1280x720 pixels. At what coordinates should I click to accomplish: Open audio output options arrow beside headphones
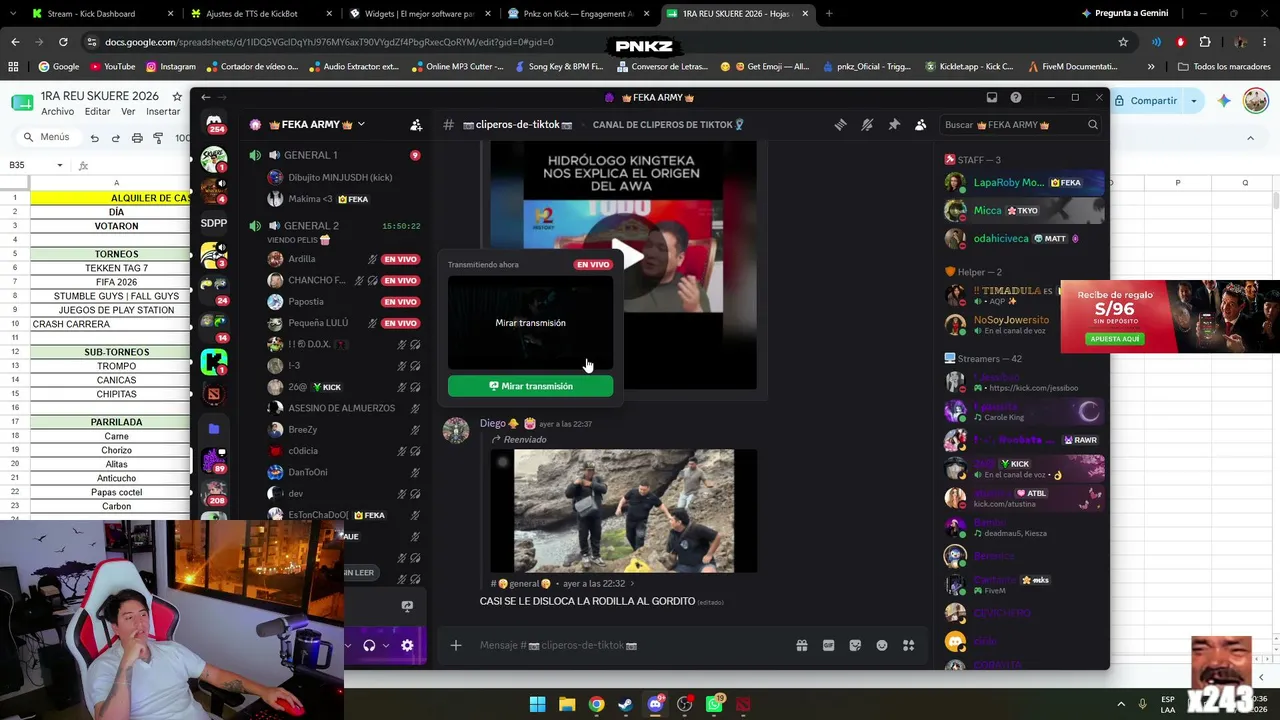pos(385,646)
